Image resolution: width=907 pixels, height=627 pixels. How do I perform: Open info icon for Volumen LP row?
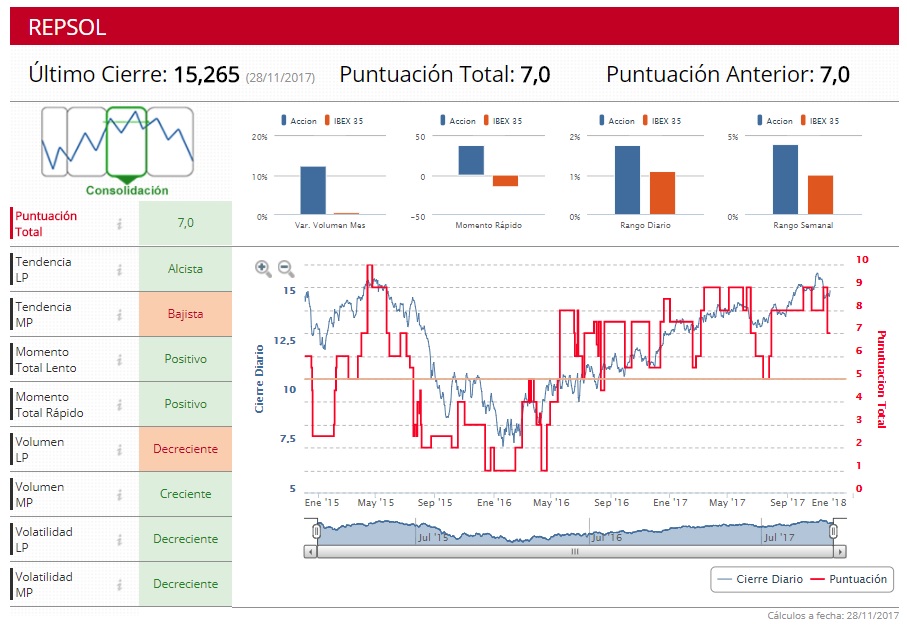[120, 449]
